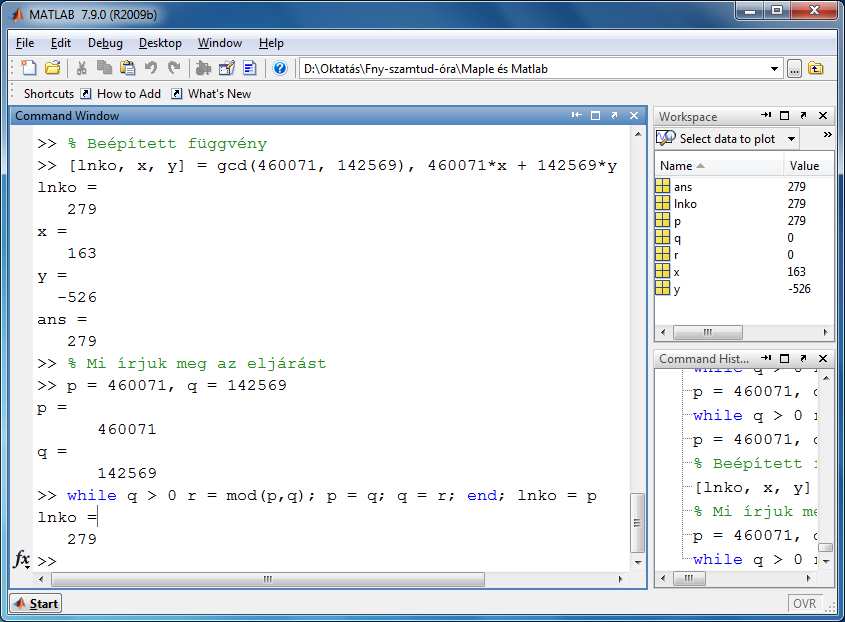The width and height of the screenshot is (845, 622).
Task: Click the Start button
Action: pyautogui.click(x=36, y=604)
